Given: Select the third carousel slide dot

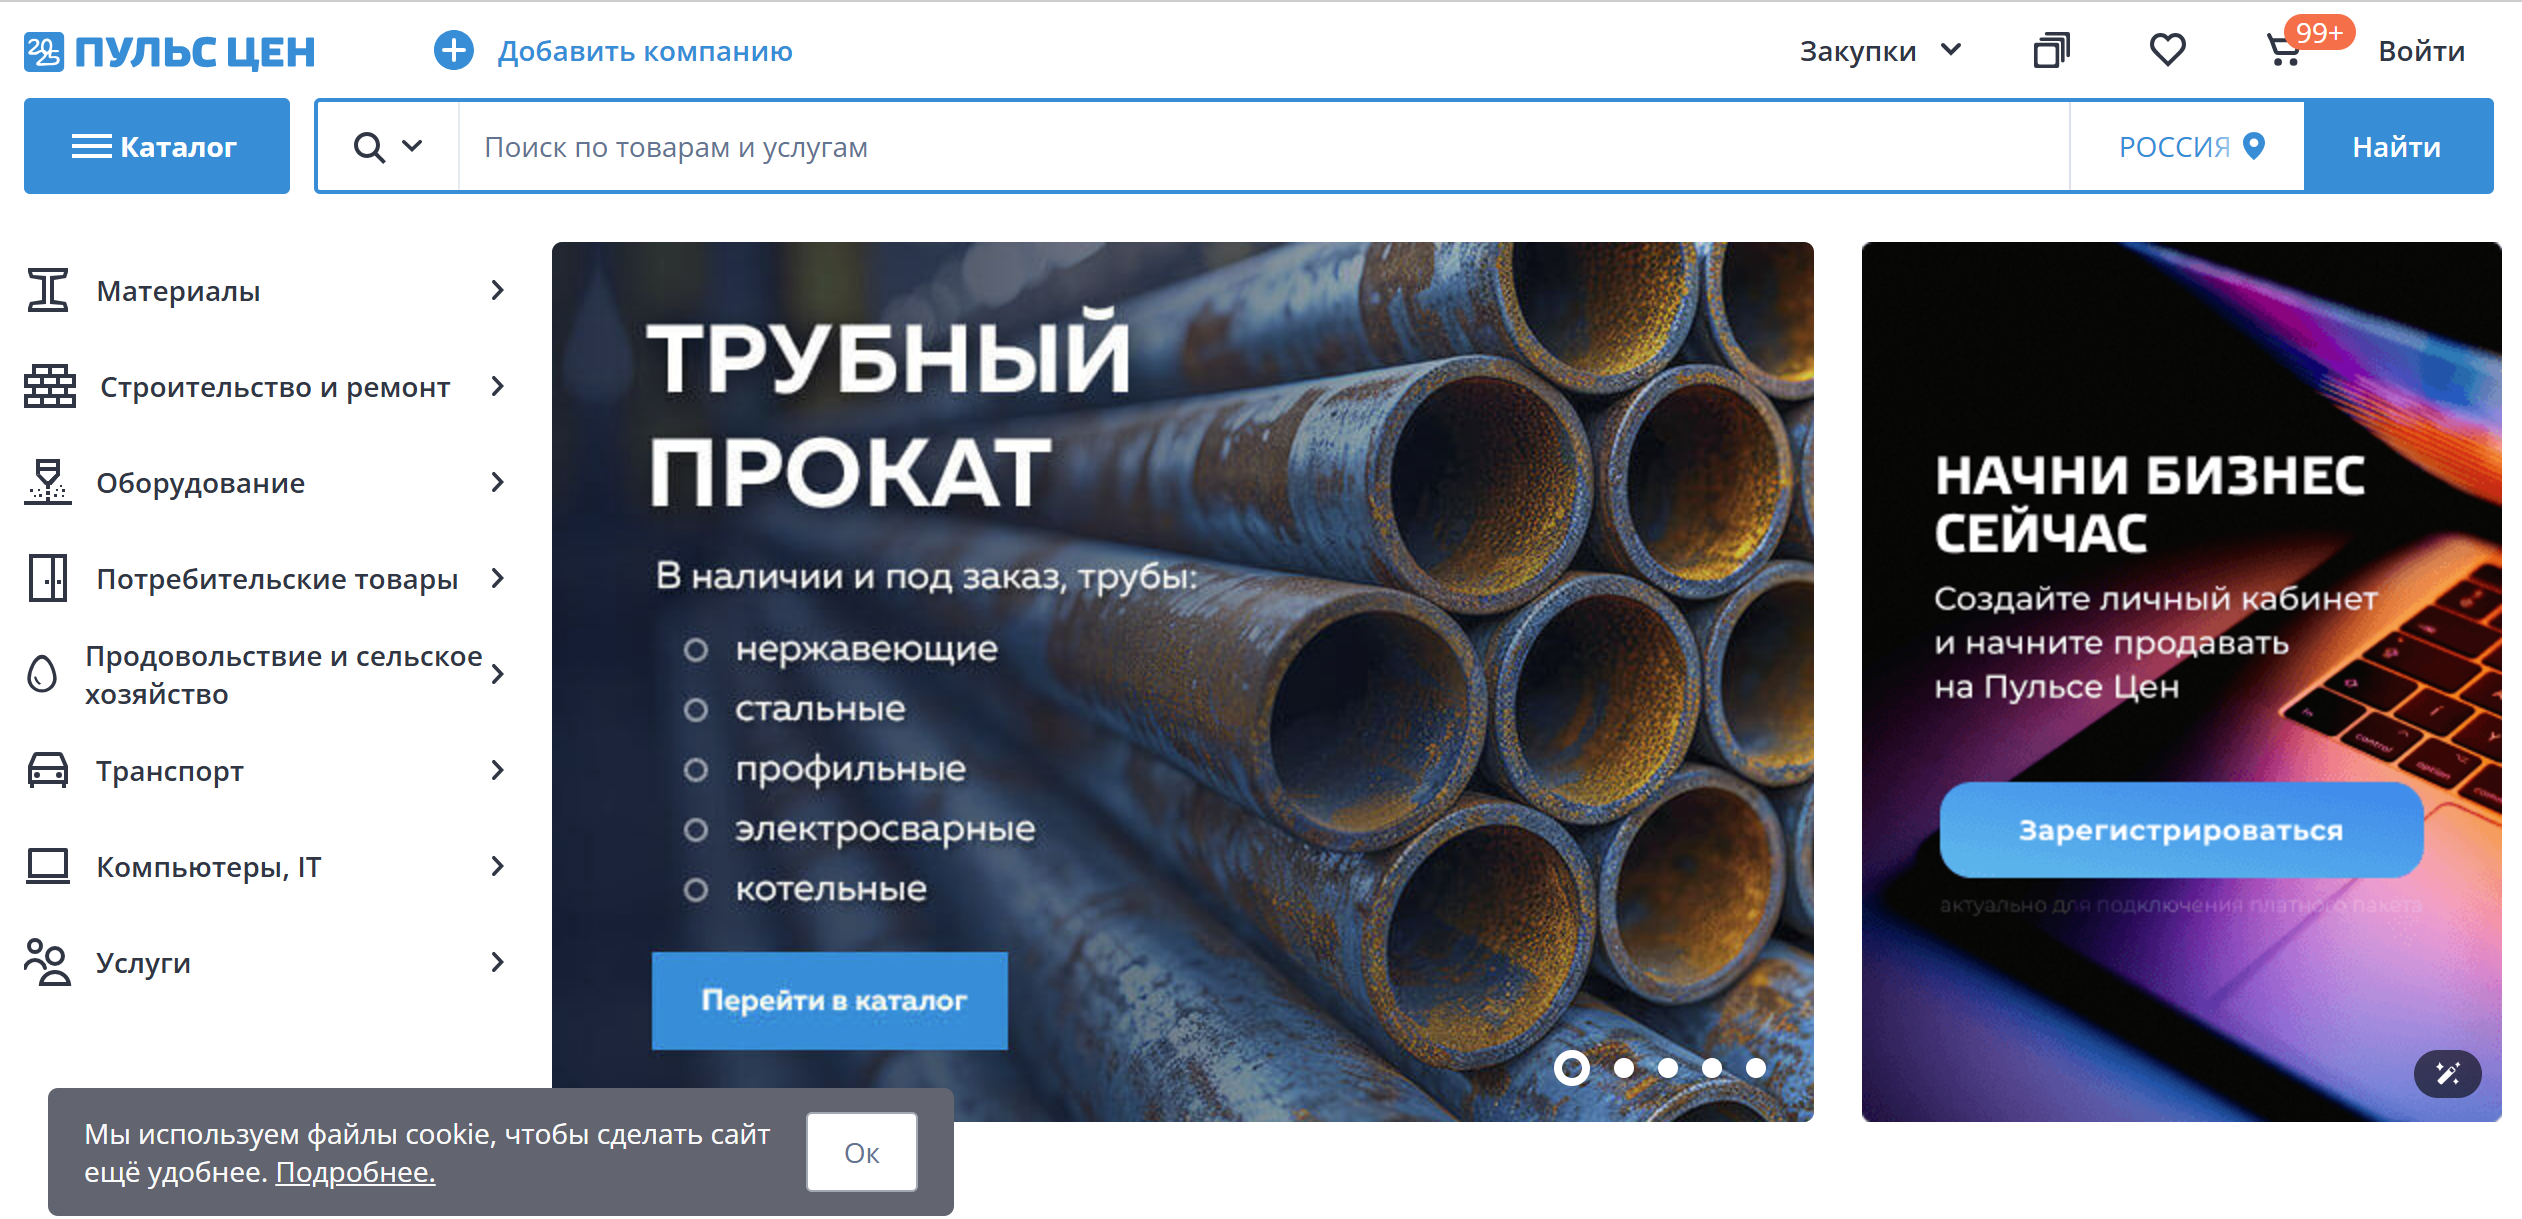Looking at the screenshot, I should (x=1668, y=1068).
